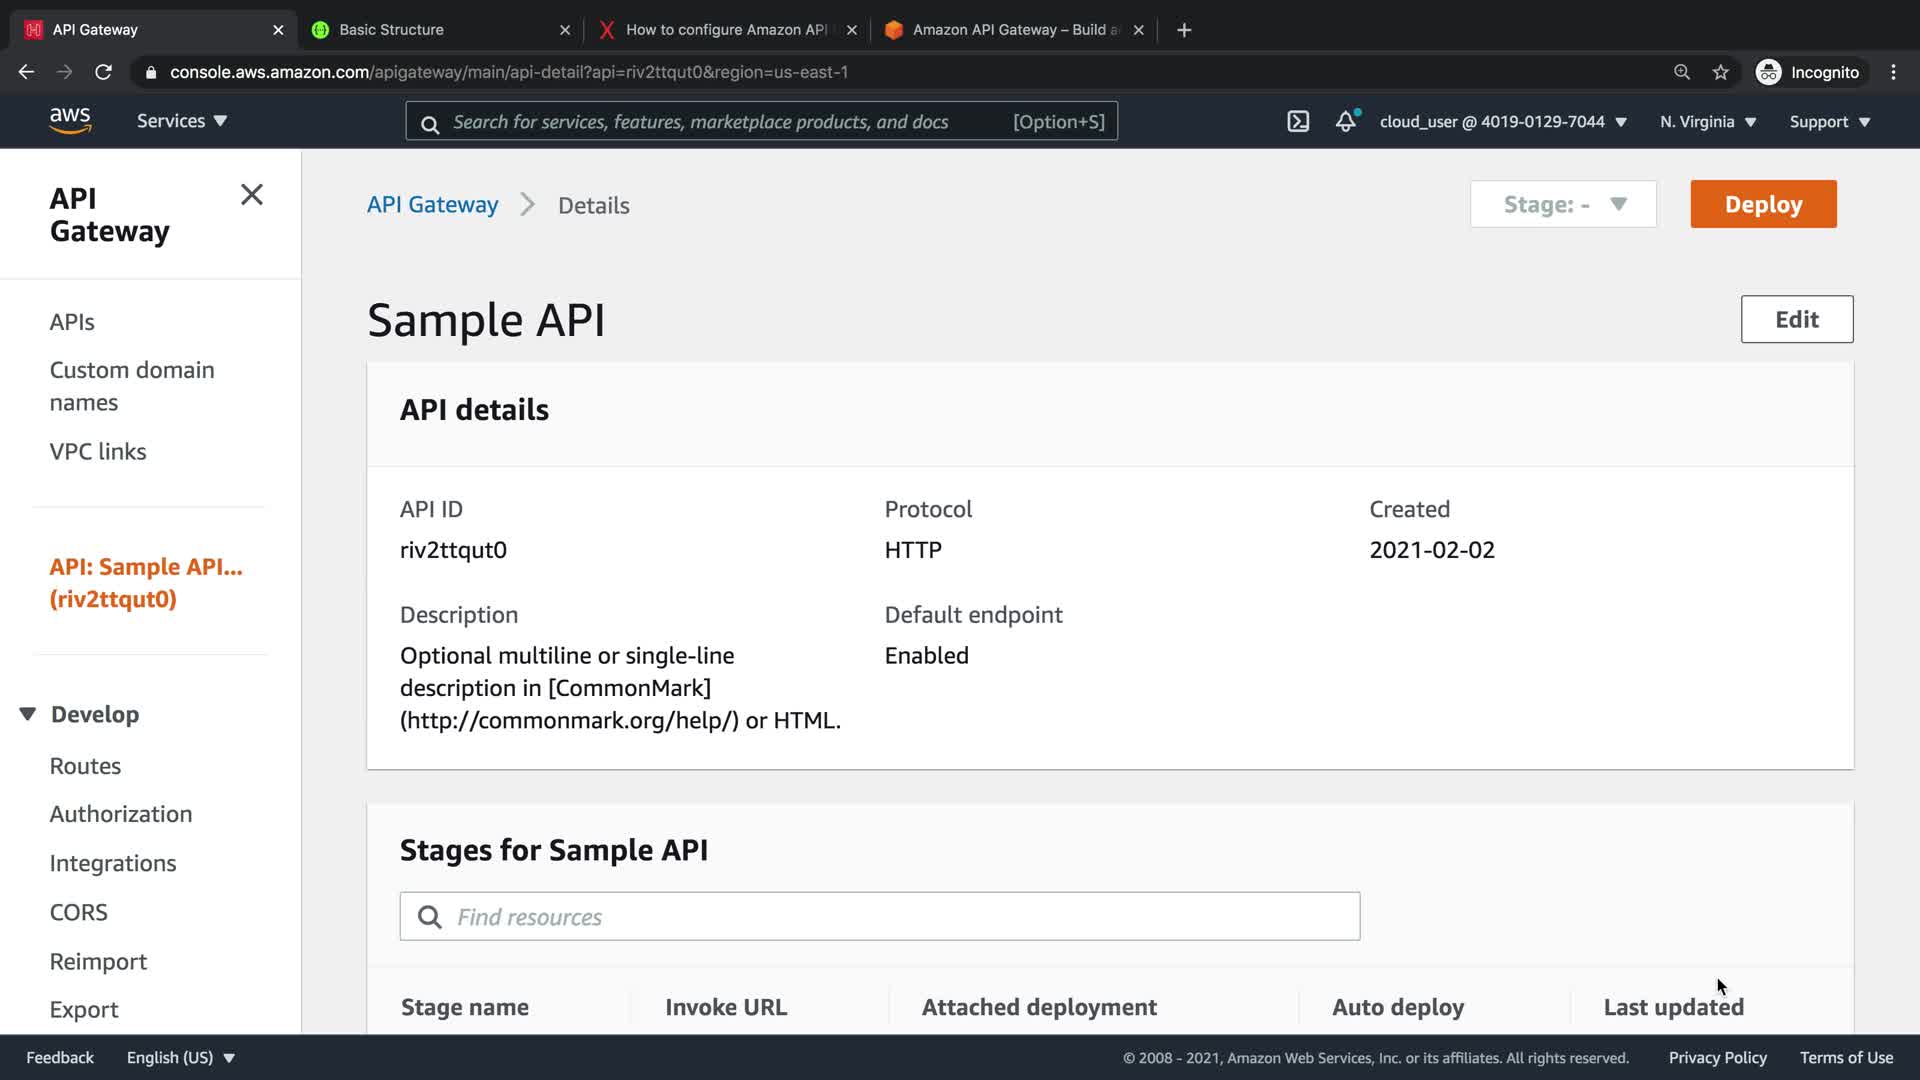Open Chrome three-dot menu
Viewport: 1920px width, 1080px height.
point(1893,72)
